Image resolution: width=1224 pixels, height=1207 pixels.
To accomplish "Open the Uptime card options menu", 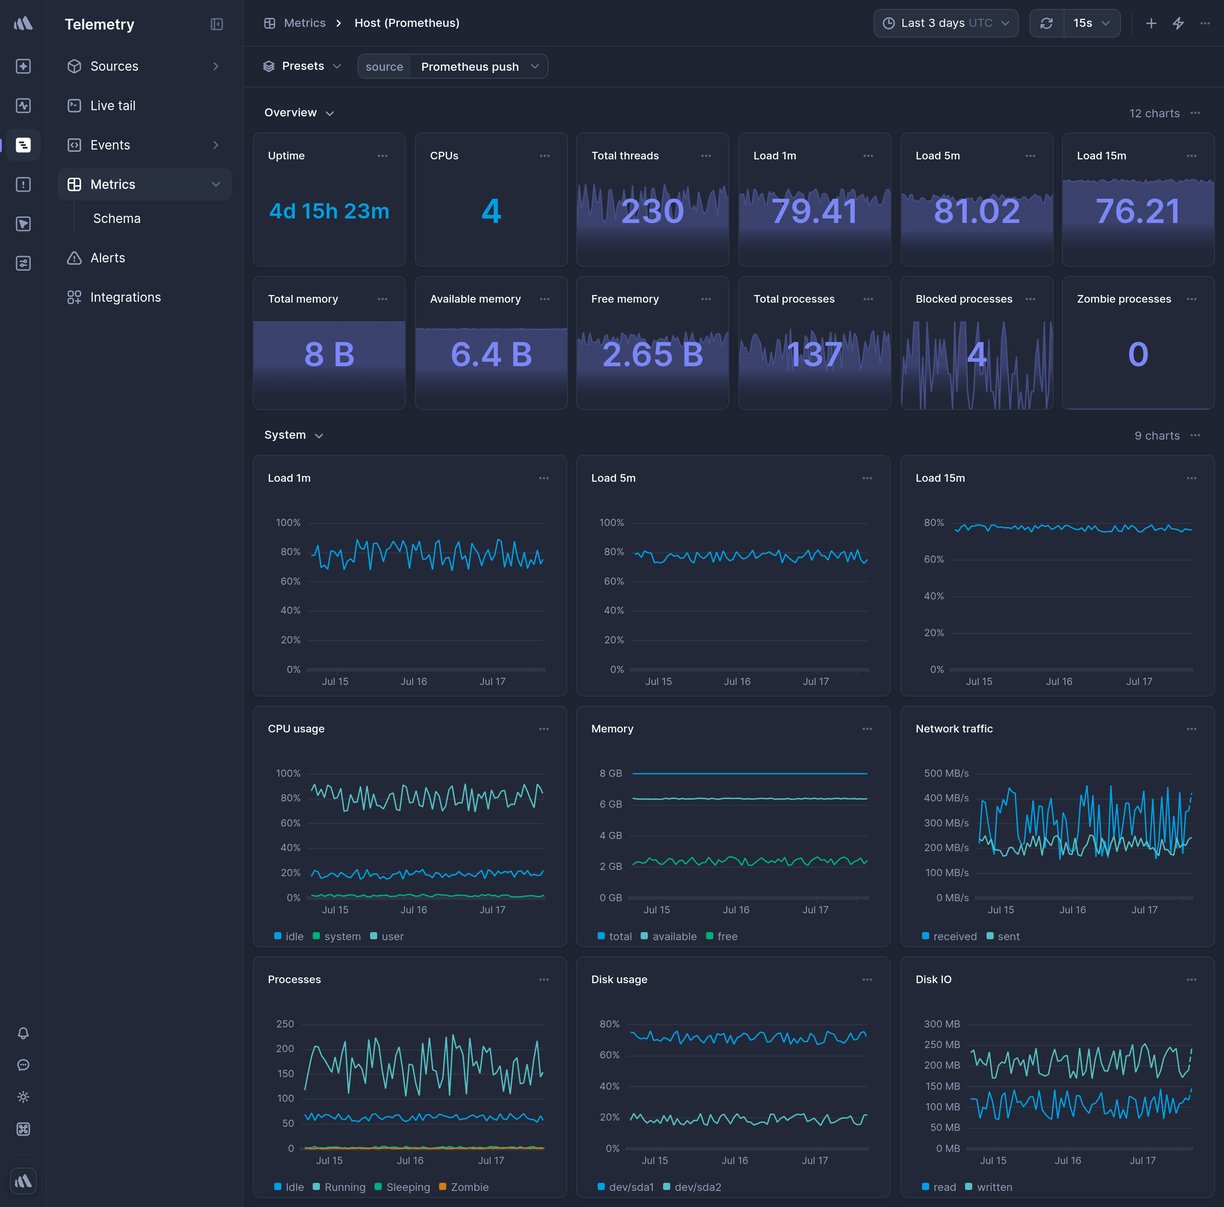I will click(383, 156).
